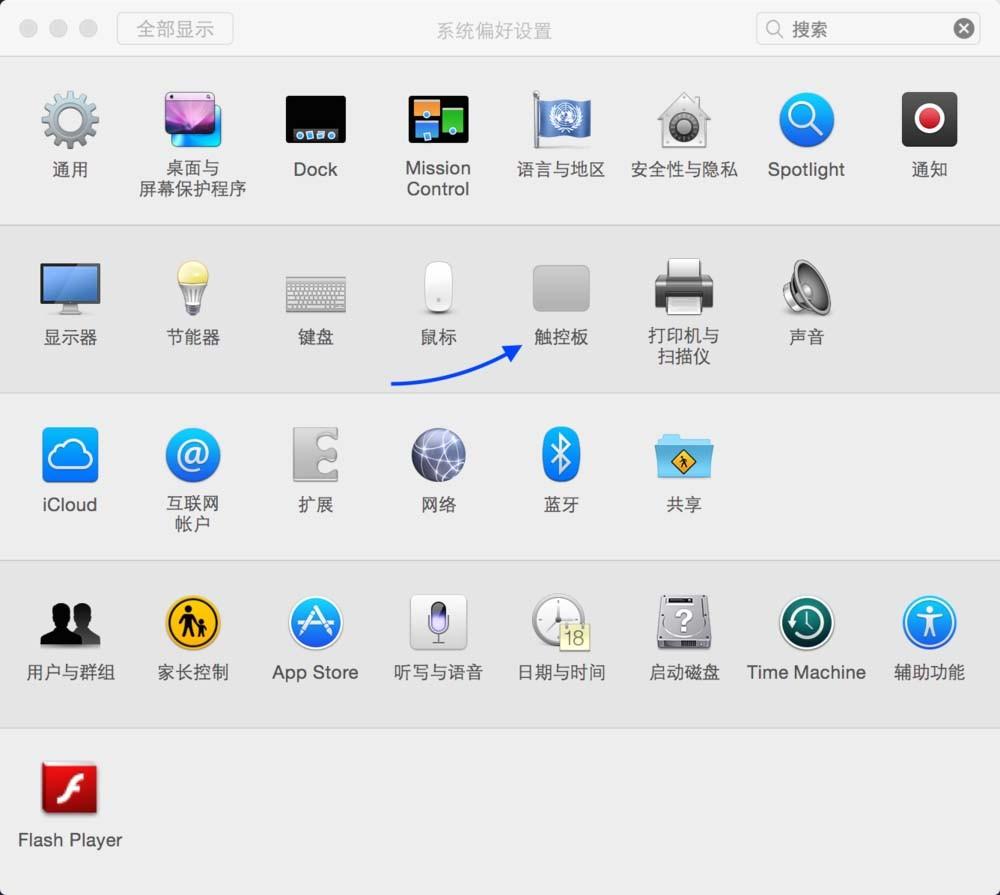The height and width of the screenshot is (895, 1000).
Task: Open Mission Control preferences
Action: click(x=437, y=118)
